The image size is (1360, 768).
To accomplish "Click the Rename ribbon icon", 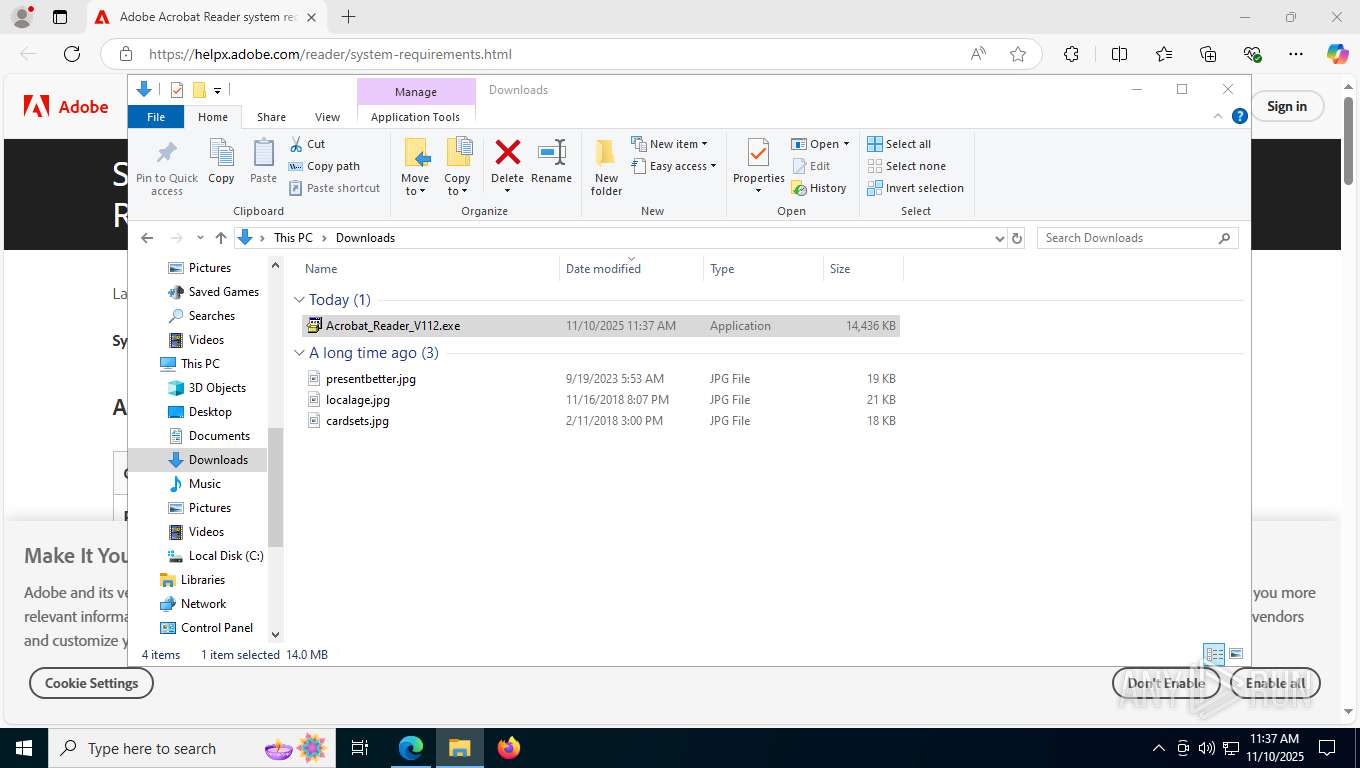I will pos(551,162).
